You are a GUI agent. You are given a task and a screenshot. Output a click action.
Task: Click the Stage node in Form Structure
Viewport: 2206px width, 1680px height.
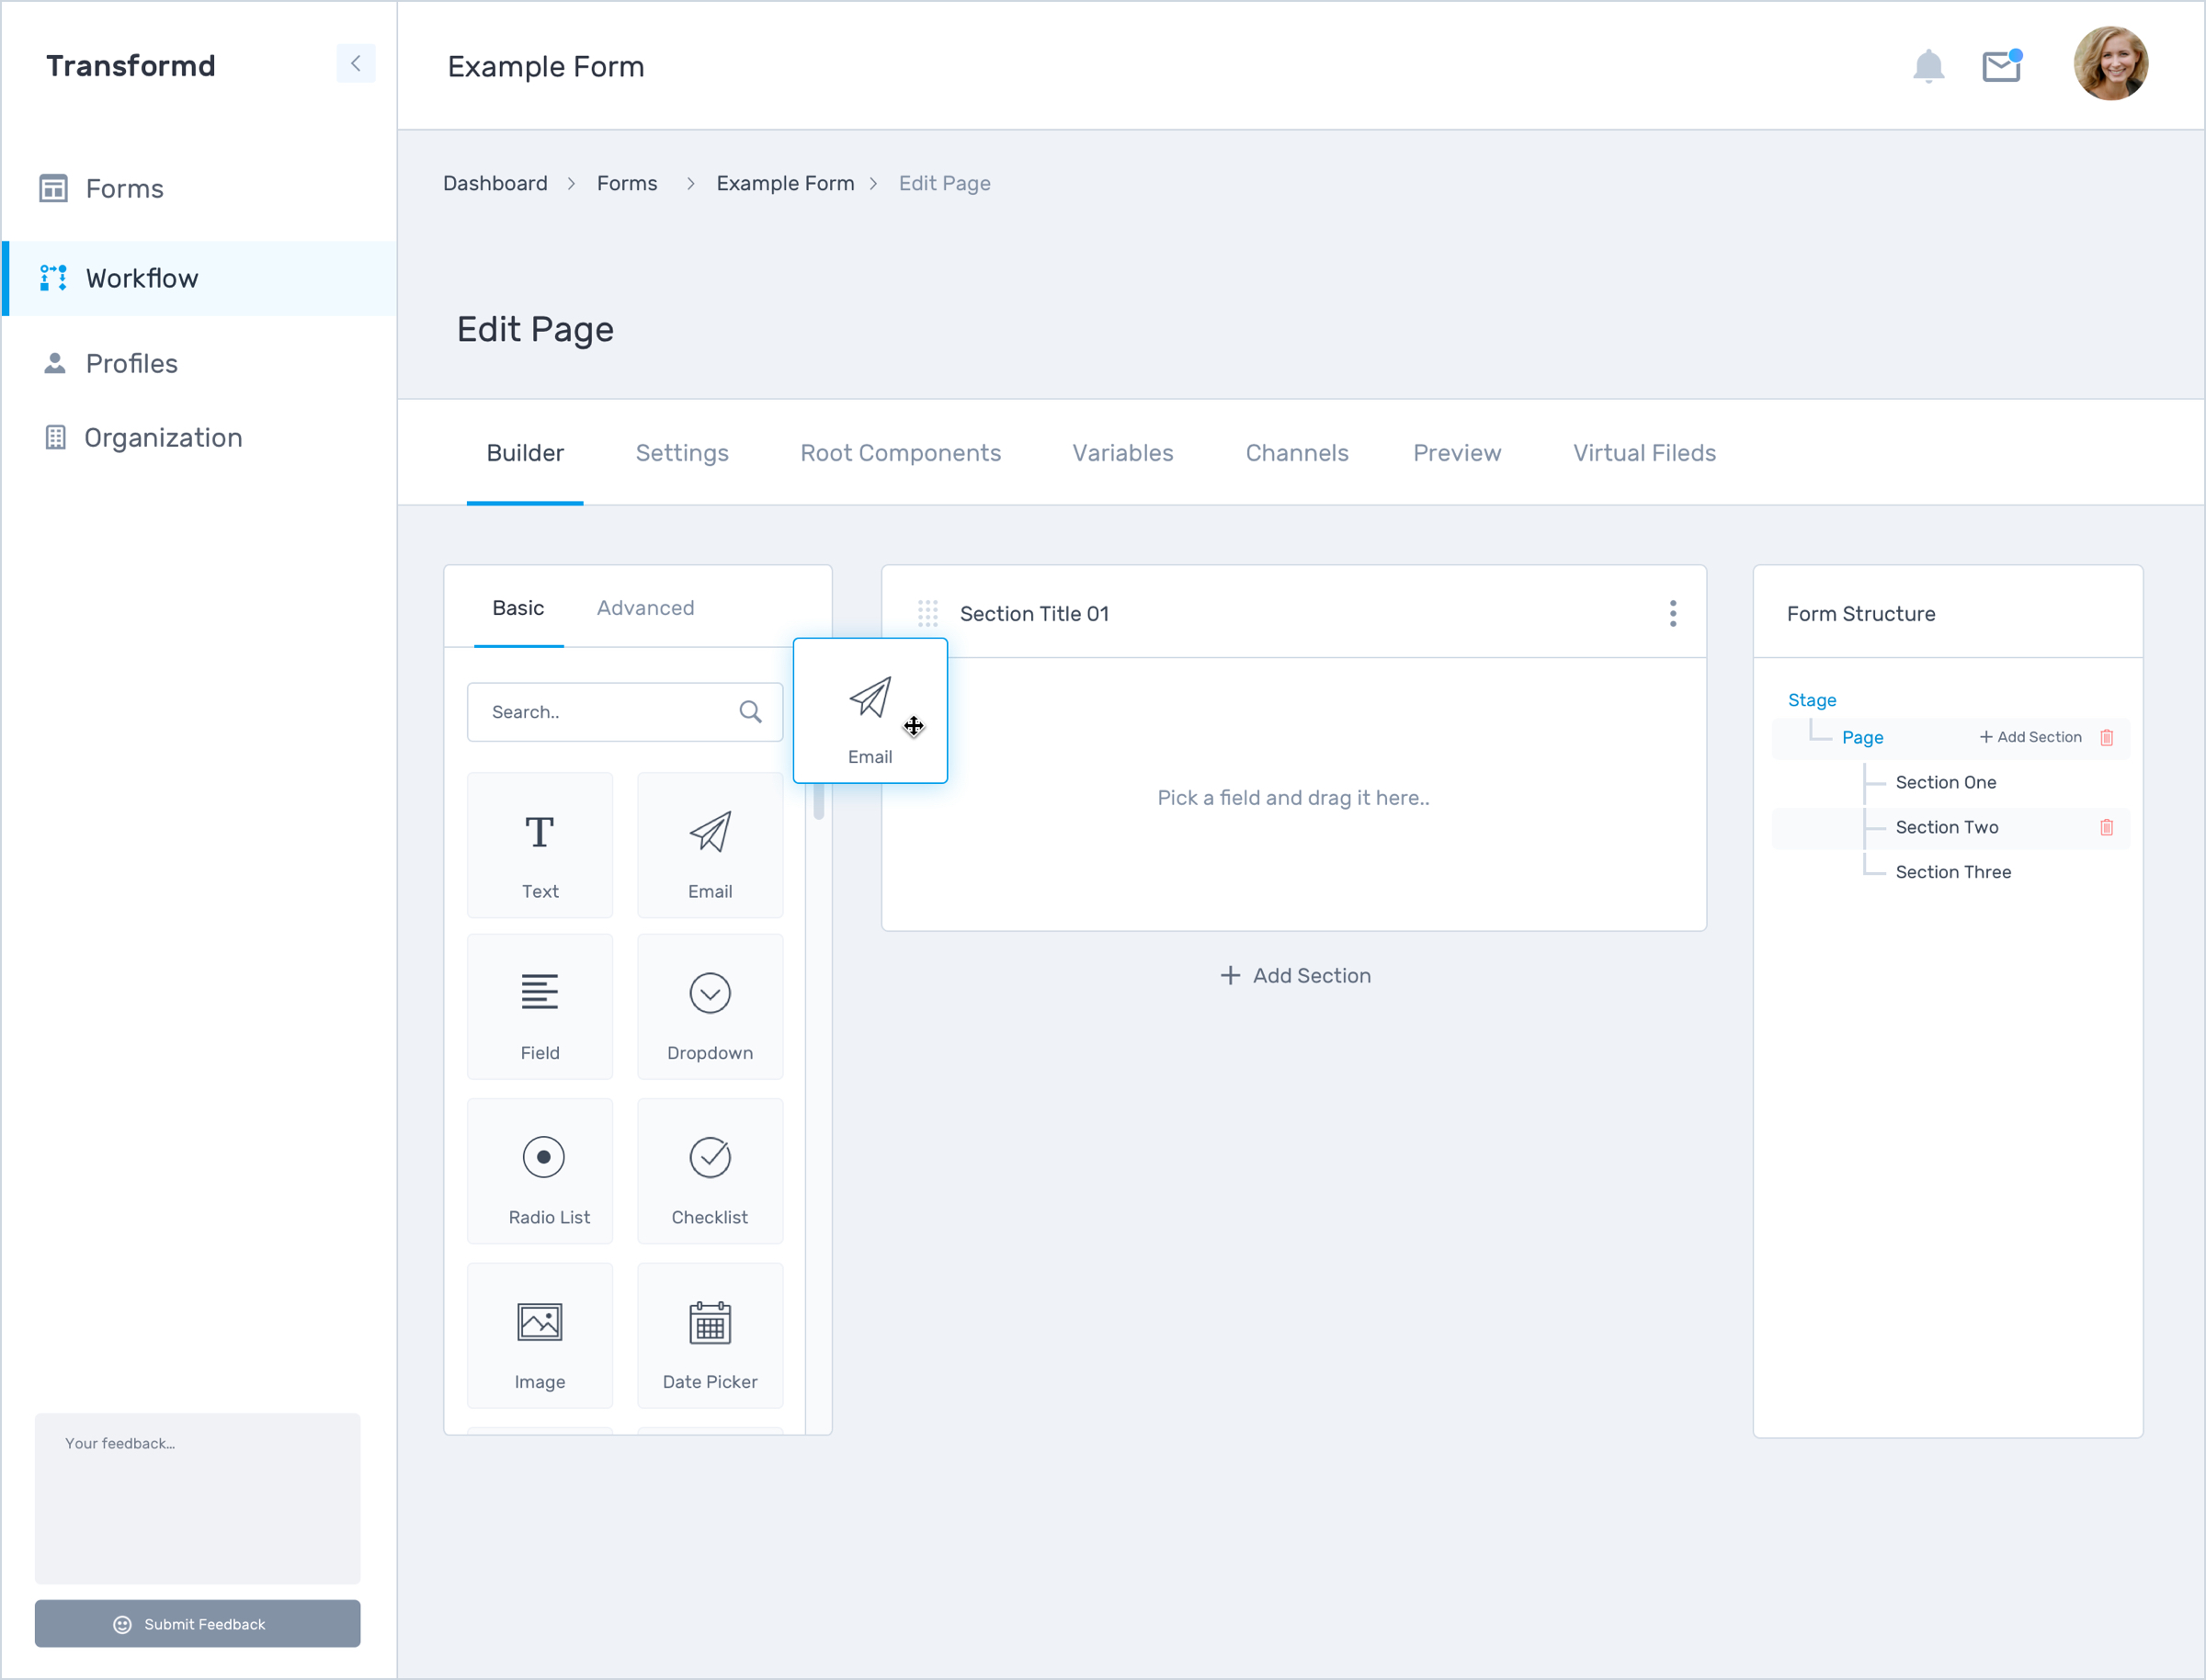click(x=1811, y=700)
